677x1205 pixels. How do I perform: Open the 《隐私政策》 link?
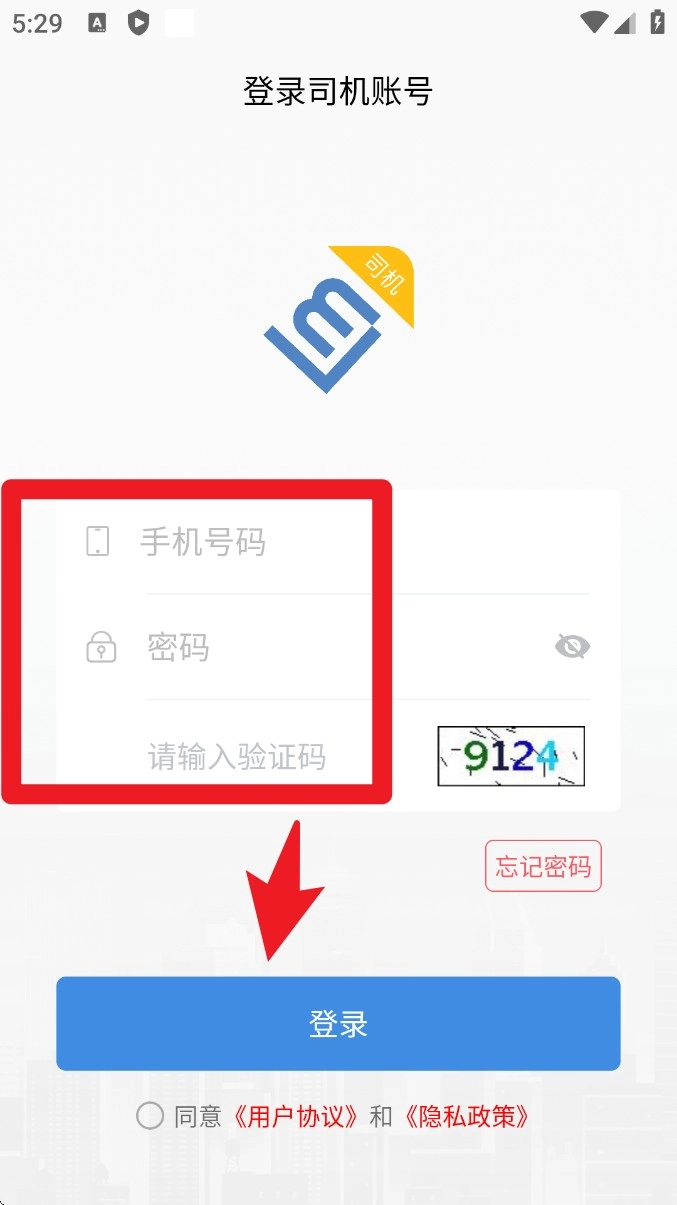(x=465, y=1117)
